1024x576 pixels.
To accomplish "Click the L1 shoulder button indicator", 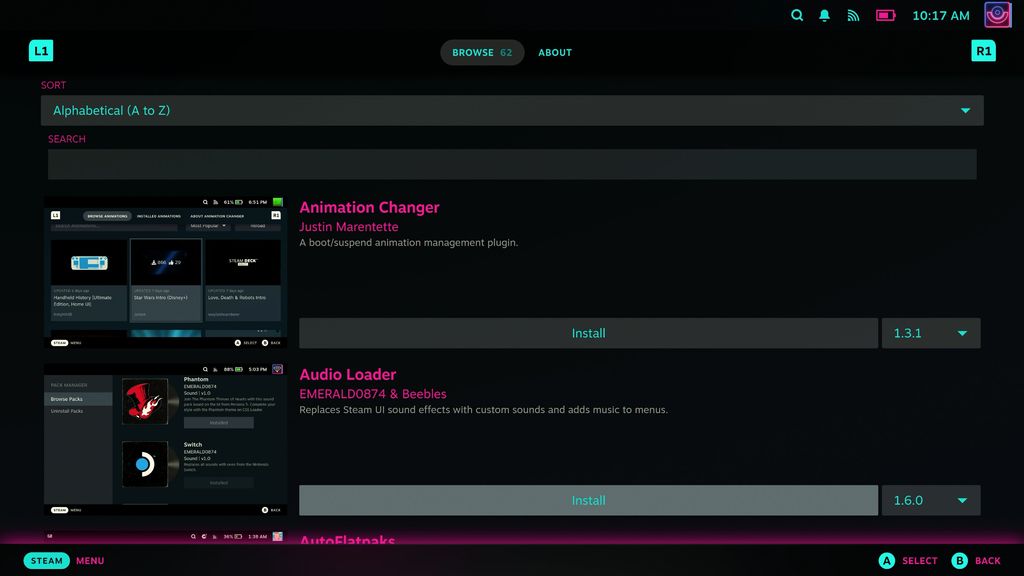I will point(40,50).
